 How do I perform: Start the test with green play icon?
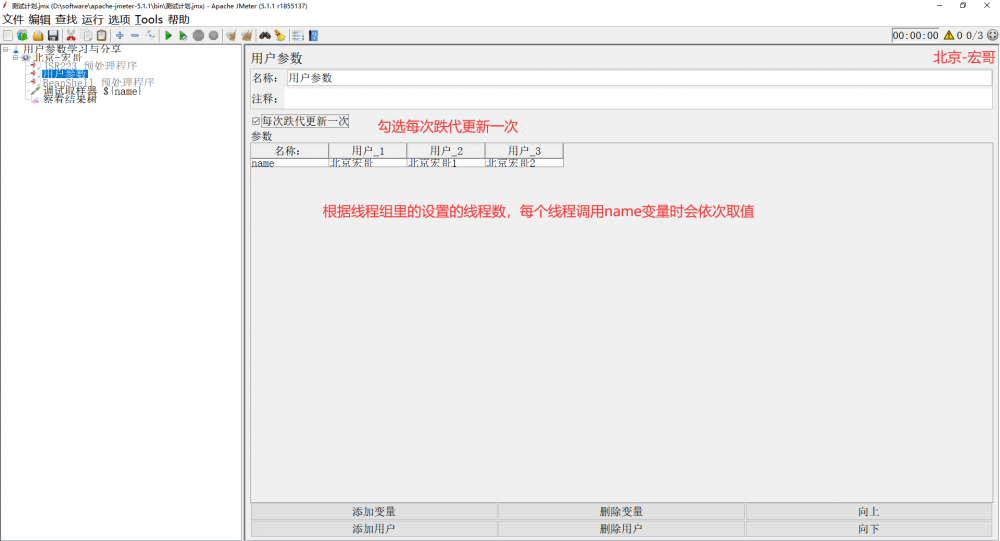click(x=168, y=36)
